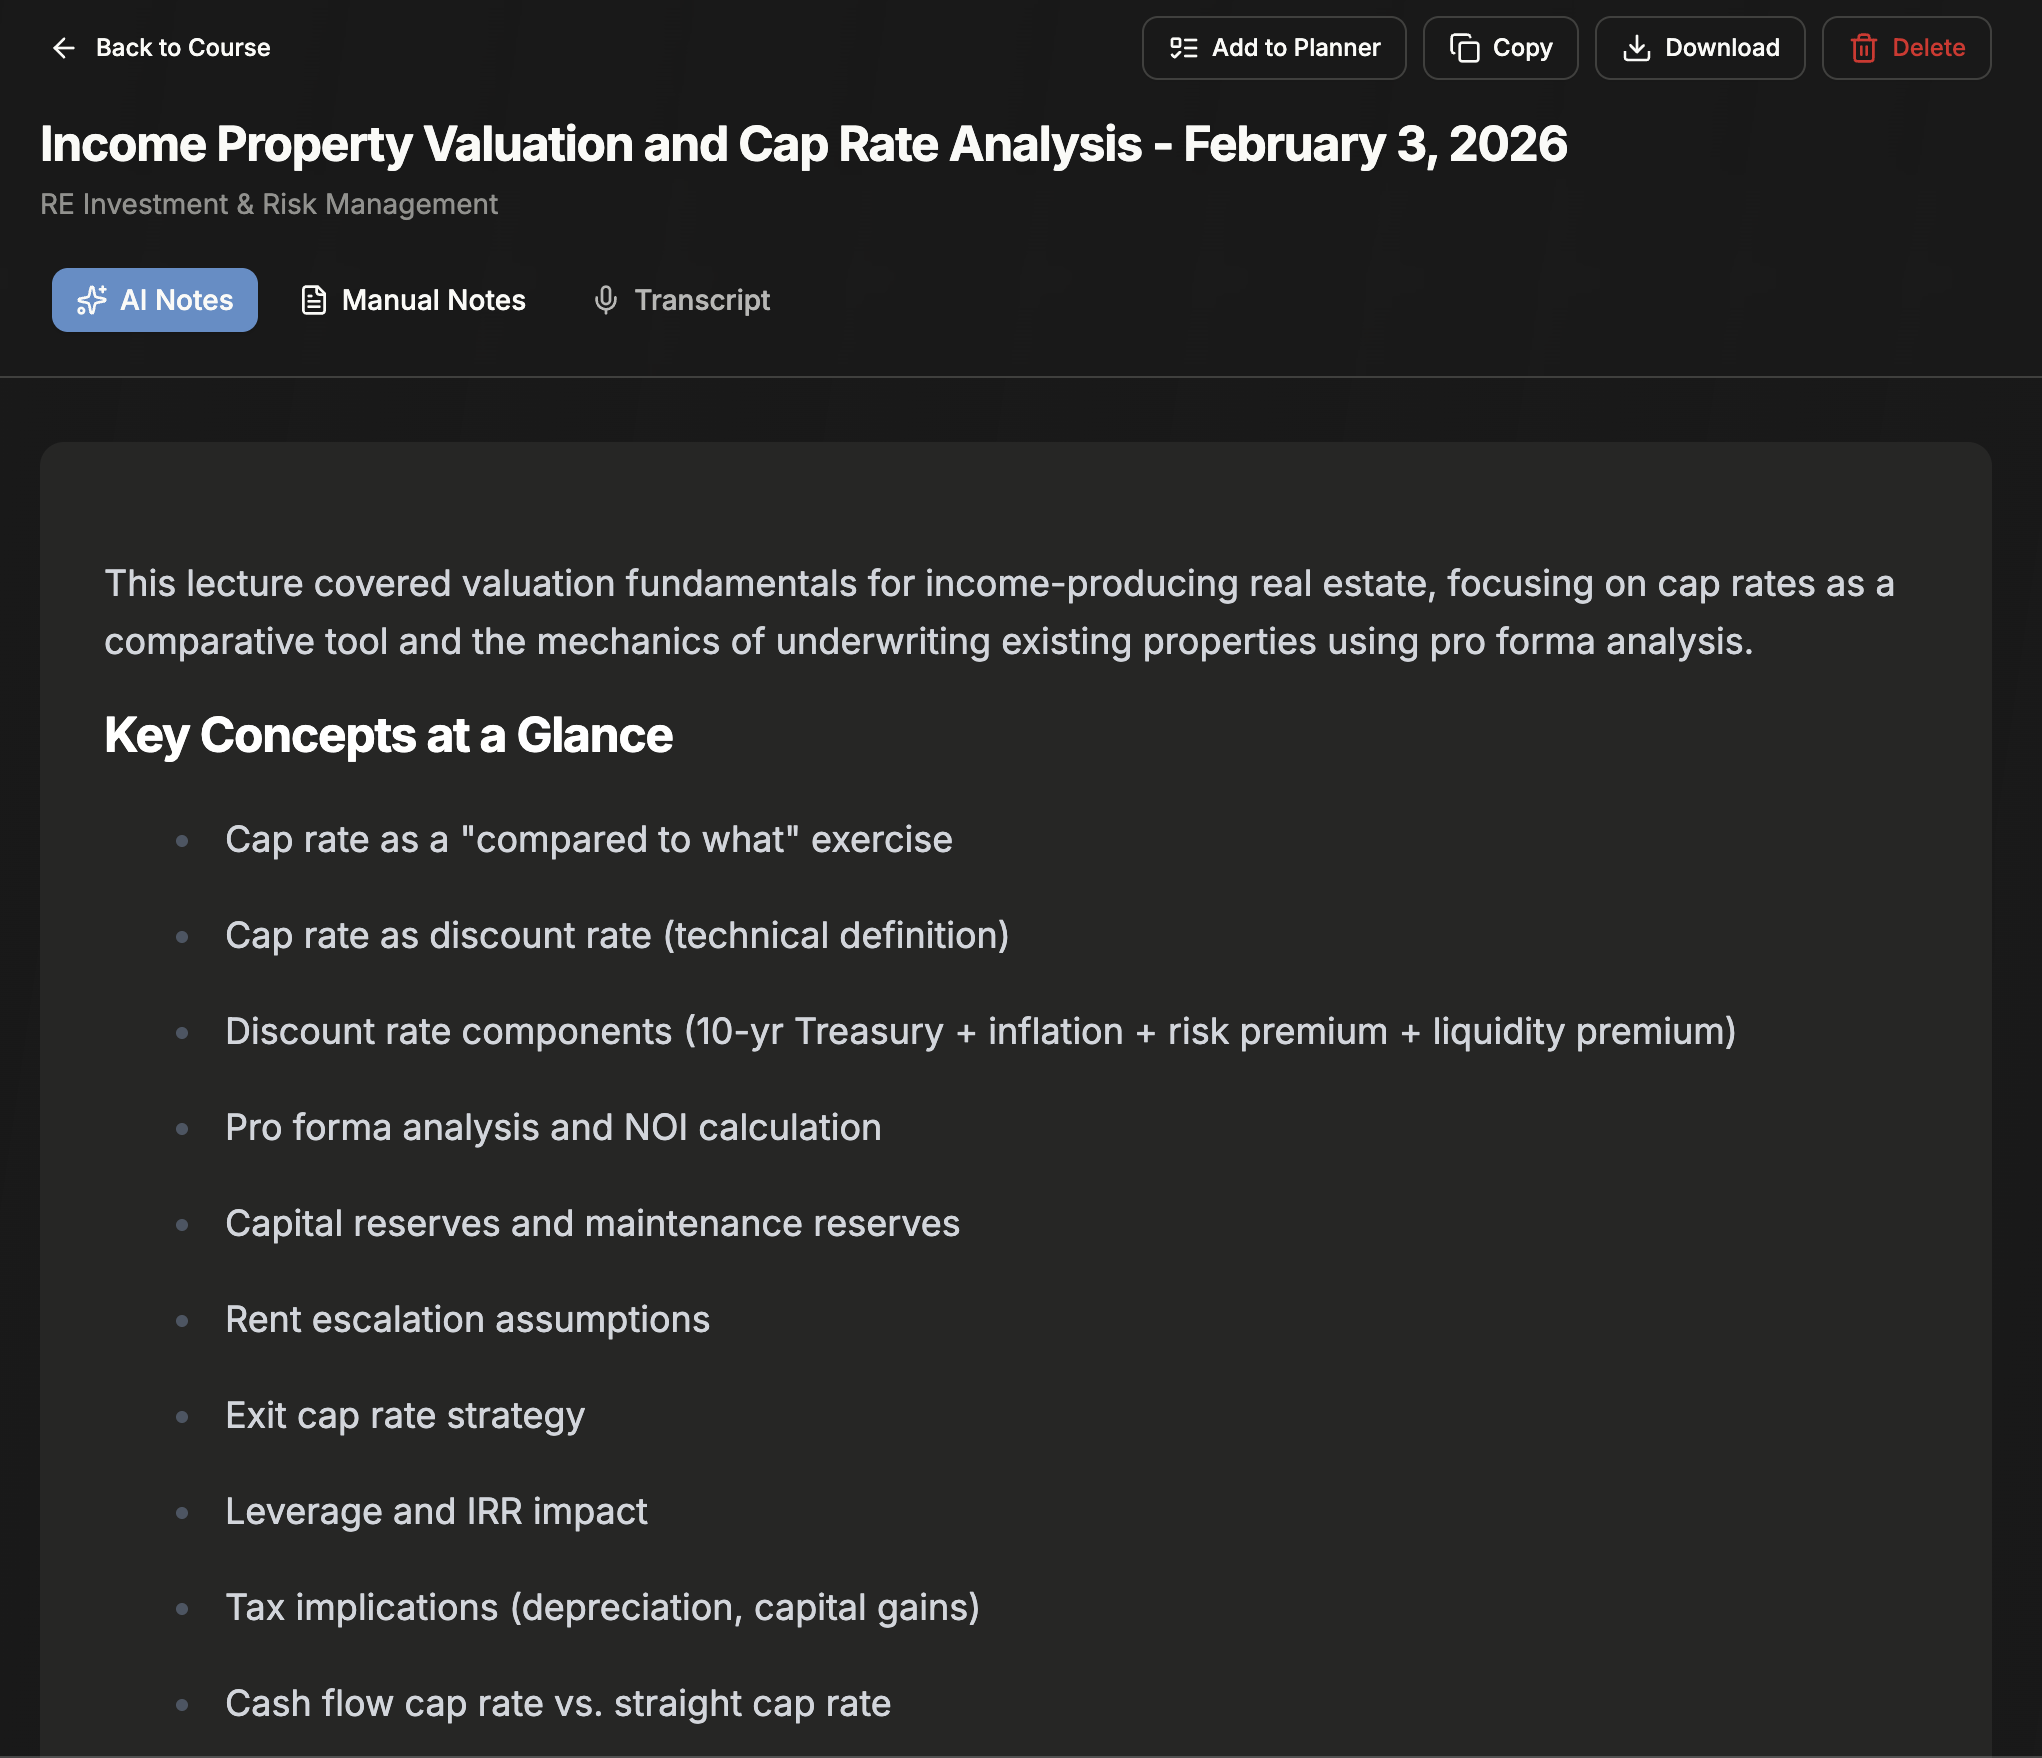Image resolution: width=2042 pixels, height=1758 pixels.
Task: Click the Leverage and IRR impact bullet
Action: pyautogui.click(x=436, y=1511)
